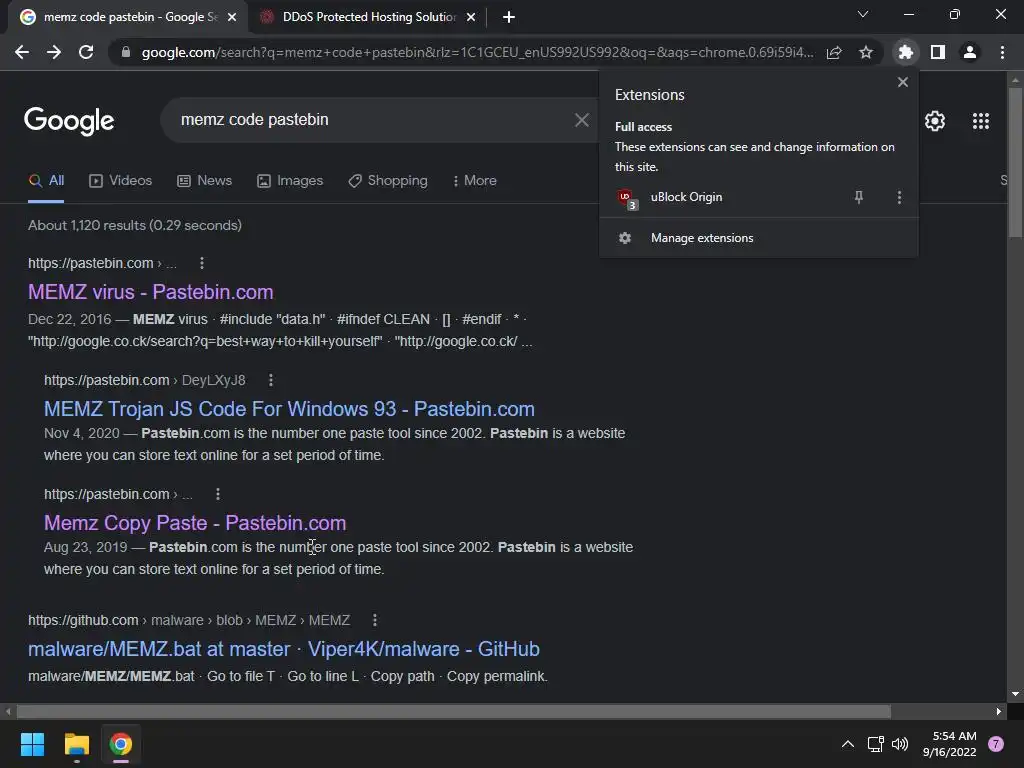Viewport: 1024px width, 768px height.
Task: Click the scroll-right arrow on horizontal scrollbar
Action: point(999,711)
